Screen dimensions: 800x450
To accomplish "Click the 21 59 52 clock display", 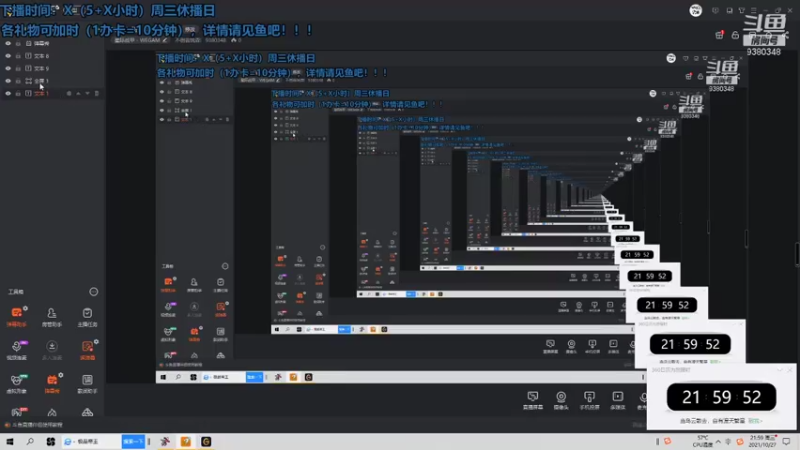I will tap(721, 397).
